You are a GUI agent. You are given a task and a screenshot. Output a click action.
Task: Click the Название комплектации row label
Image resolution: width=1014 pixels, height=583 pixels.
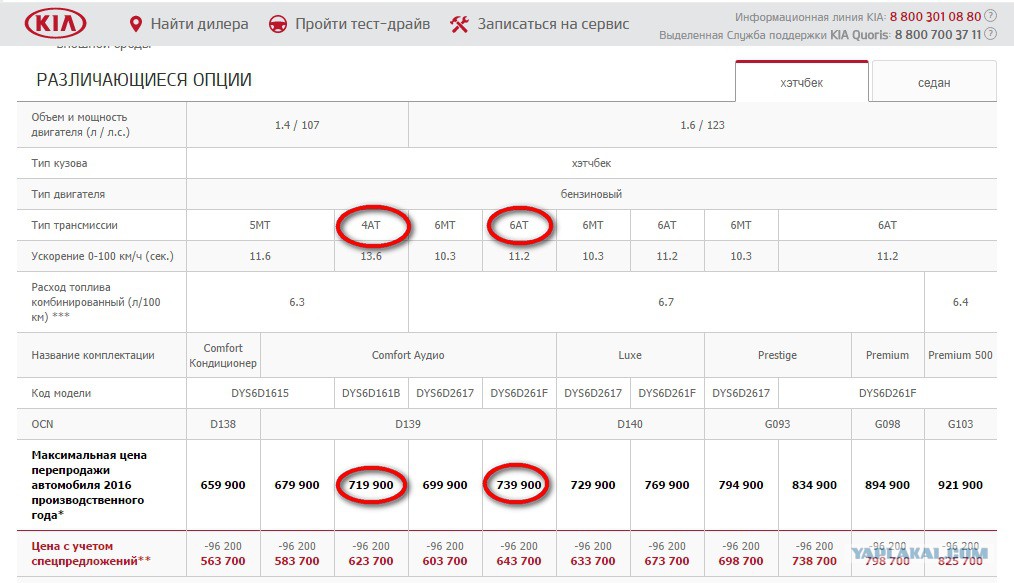[x=92, y=355]
